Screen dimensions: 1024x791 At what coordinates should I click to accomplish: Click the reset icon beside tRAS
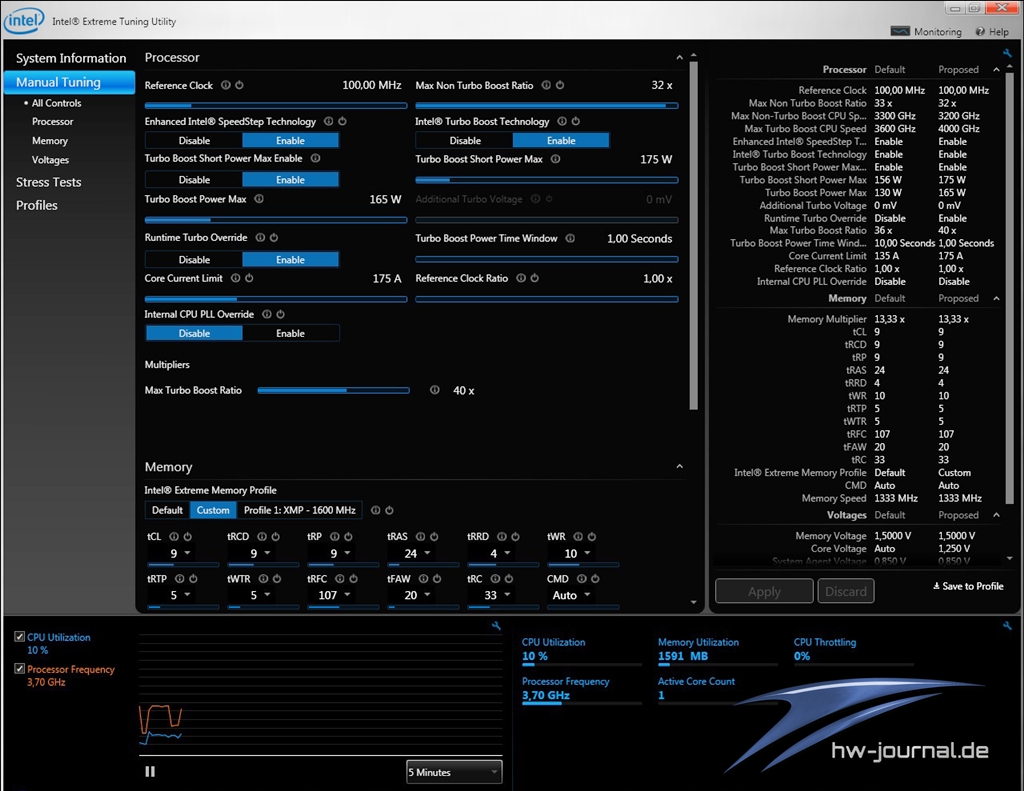tap(434, 536)
